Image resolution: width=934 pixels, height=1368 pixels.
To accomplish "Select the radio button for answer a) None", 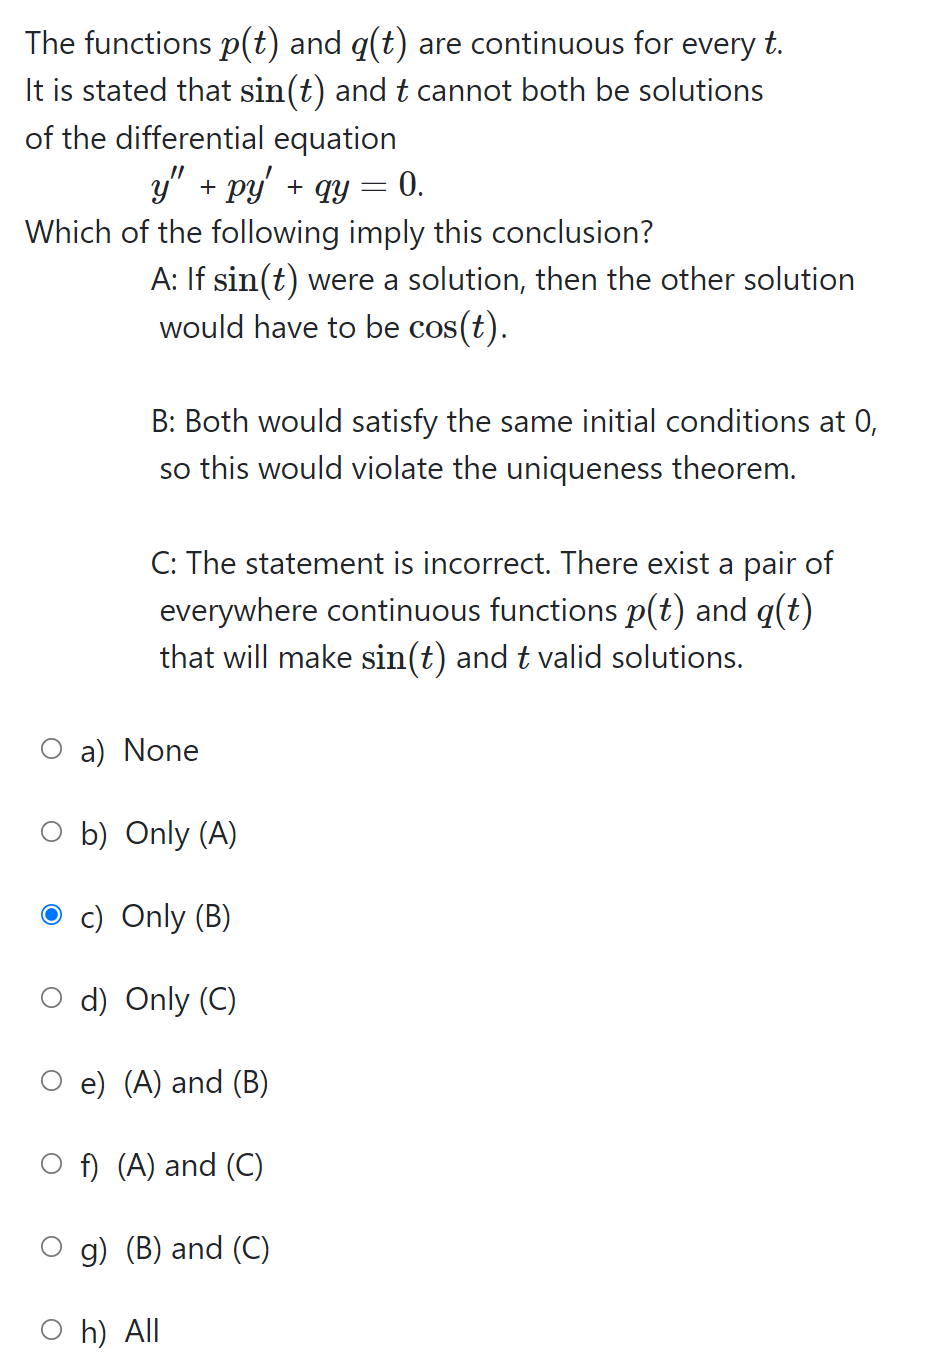I will tap(51, 747).
